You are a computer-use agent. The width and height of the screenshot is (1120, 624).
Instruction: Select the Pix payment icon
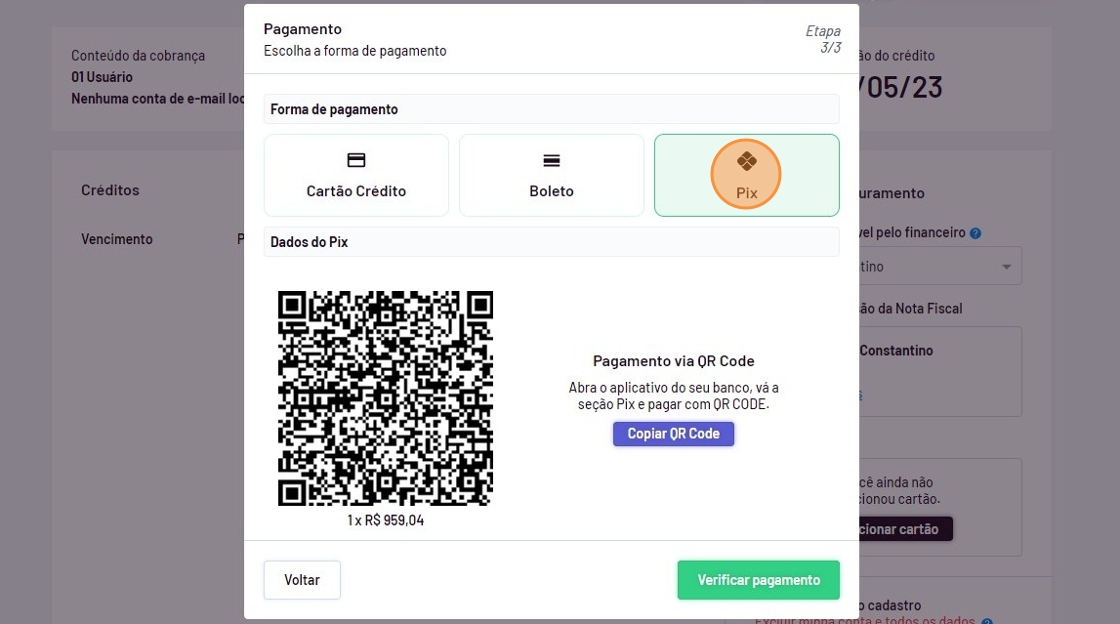(x=746, y=162)
